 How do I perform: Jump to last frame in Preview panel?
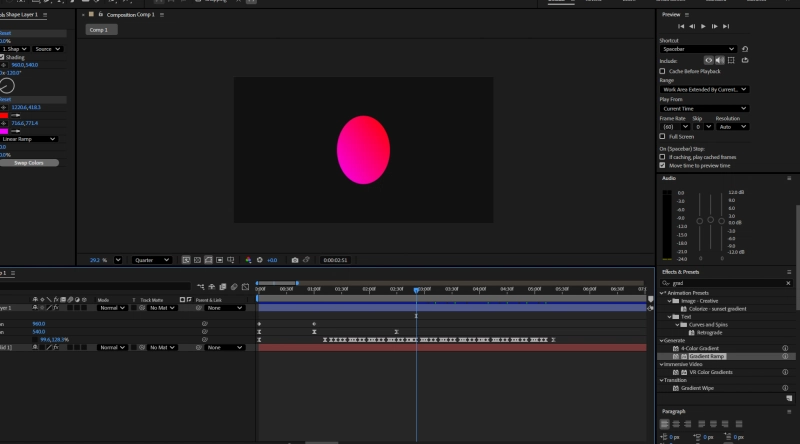click(x=727, y=26)
